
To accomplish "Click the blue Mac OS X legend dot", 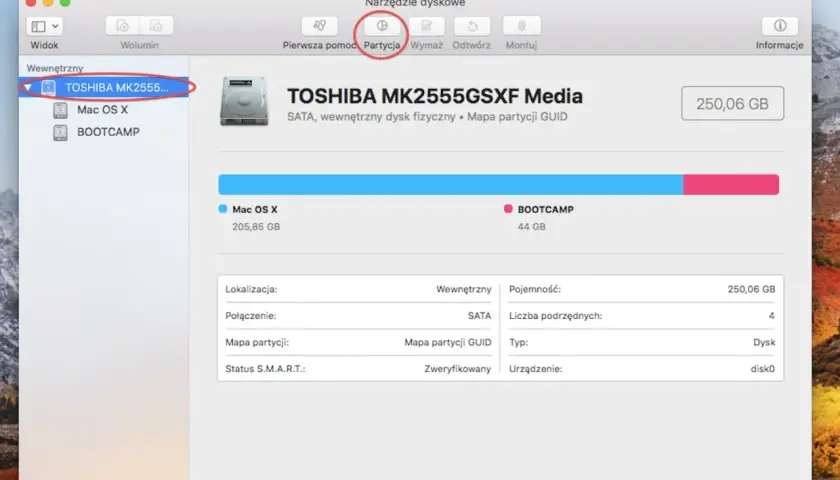I will pyautogui.click(x=223, y=209).
